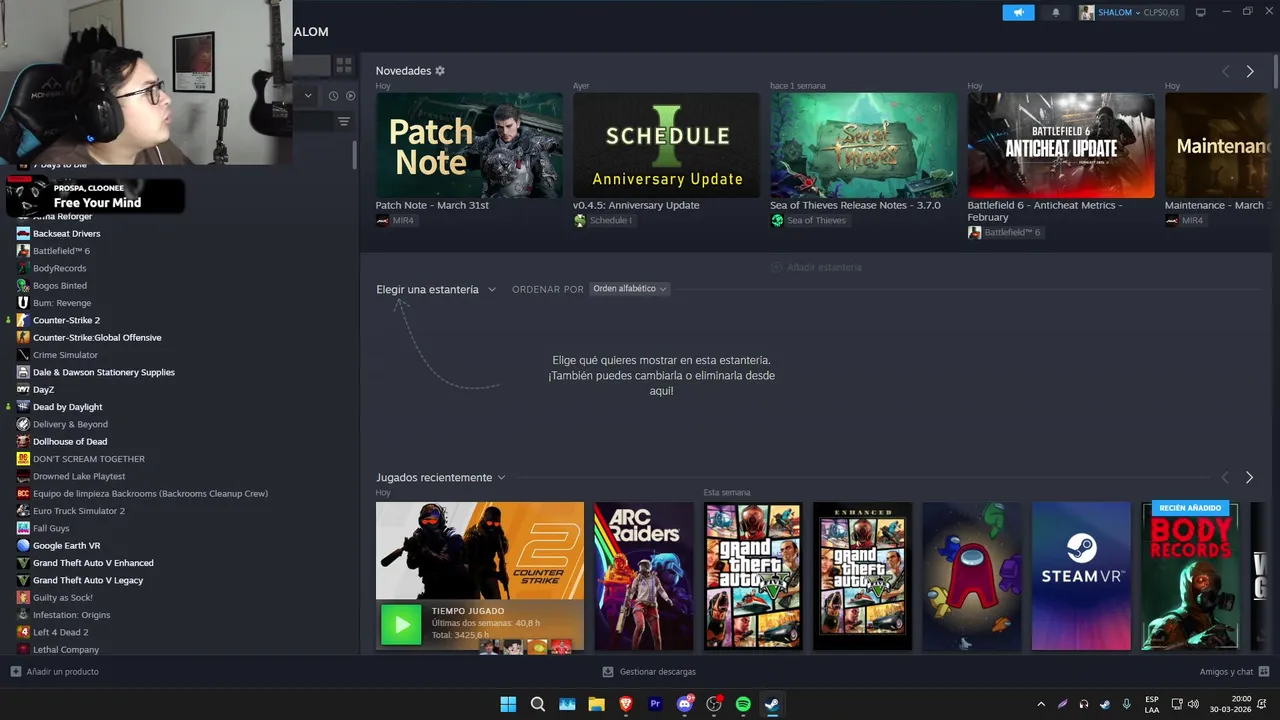Go to previous Novedades items arrow
Viewport: 1280px width, 720px height.
point(1225,71)
